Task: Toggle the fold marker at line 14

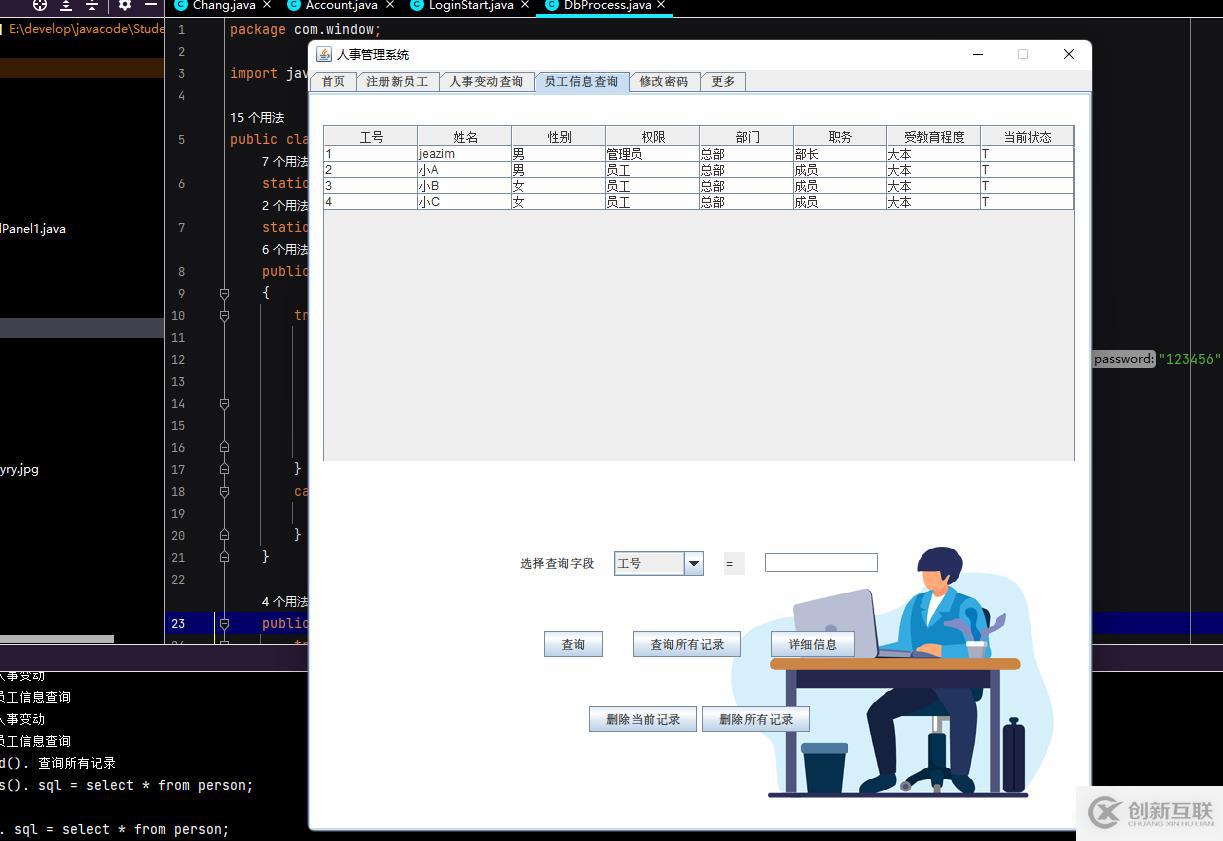Action: 224,404
